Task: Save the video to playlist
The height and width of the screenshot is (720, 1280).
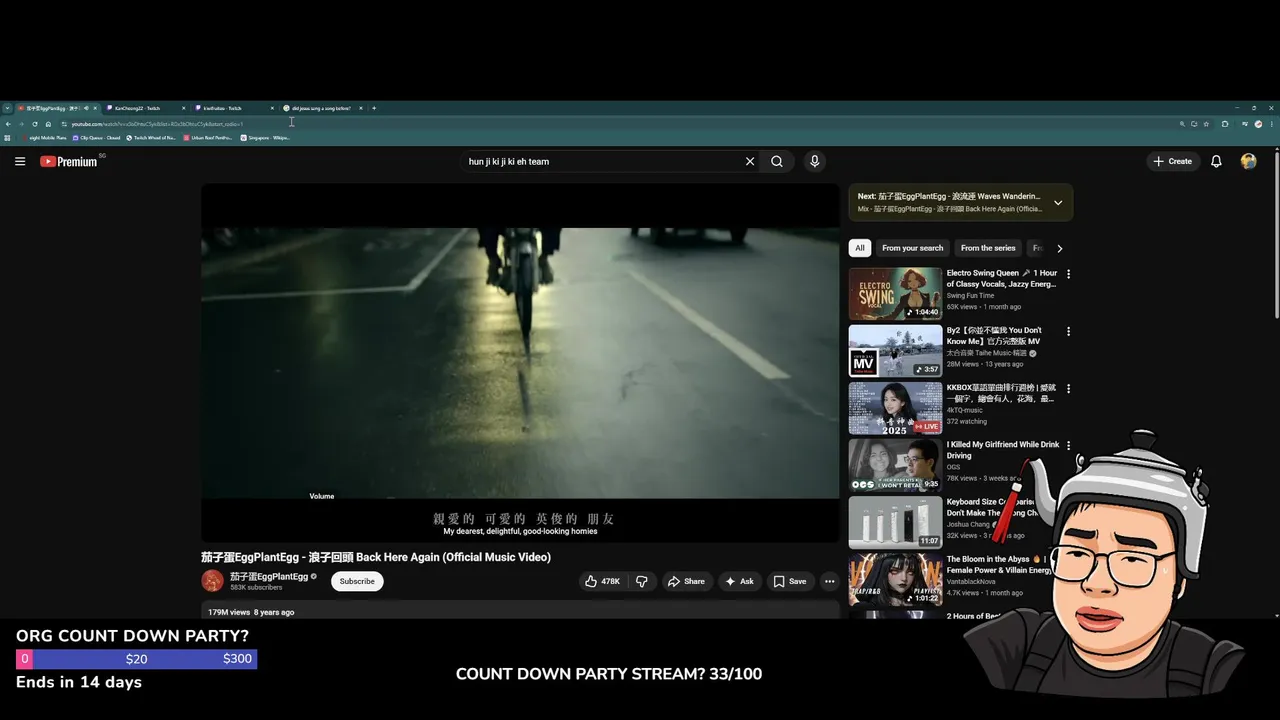Action: click(x=789, y=581)
